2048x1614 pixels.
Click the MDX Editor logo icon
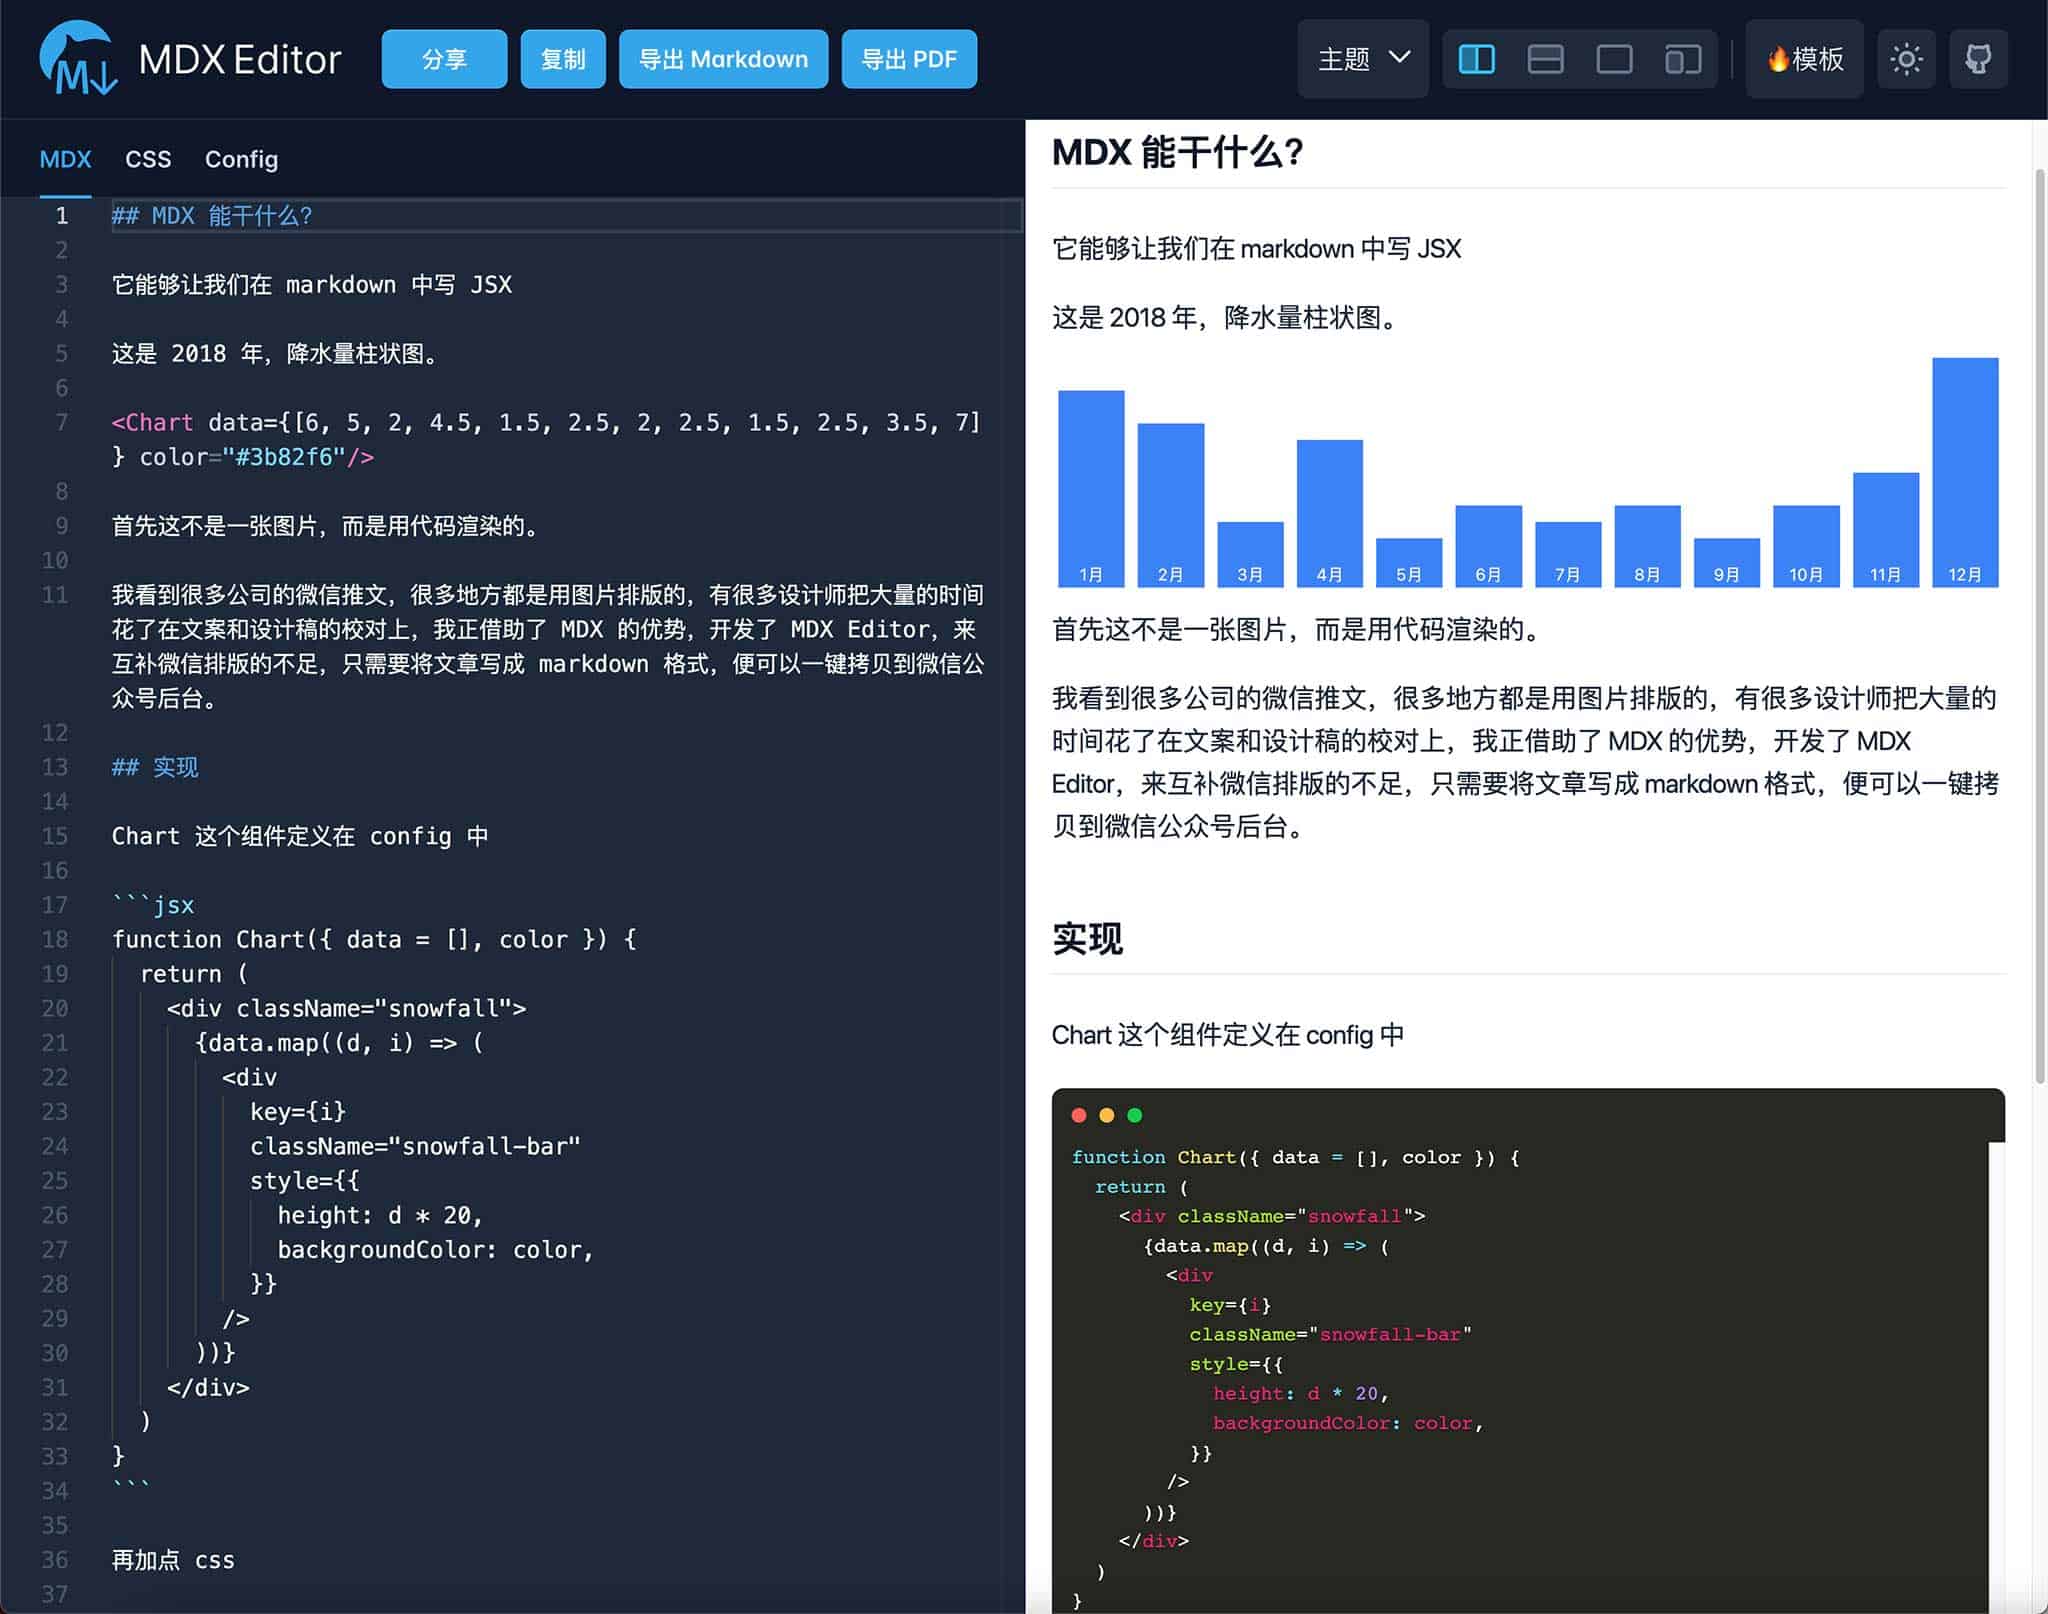click(78, 58)
